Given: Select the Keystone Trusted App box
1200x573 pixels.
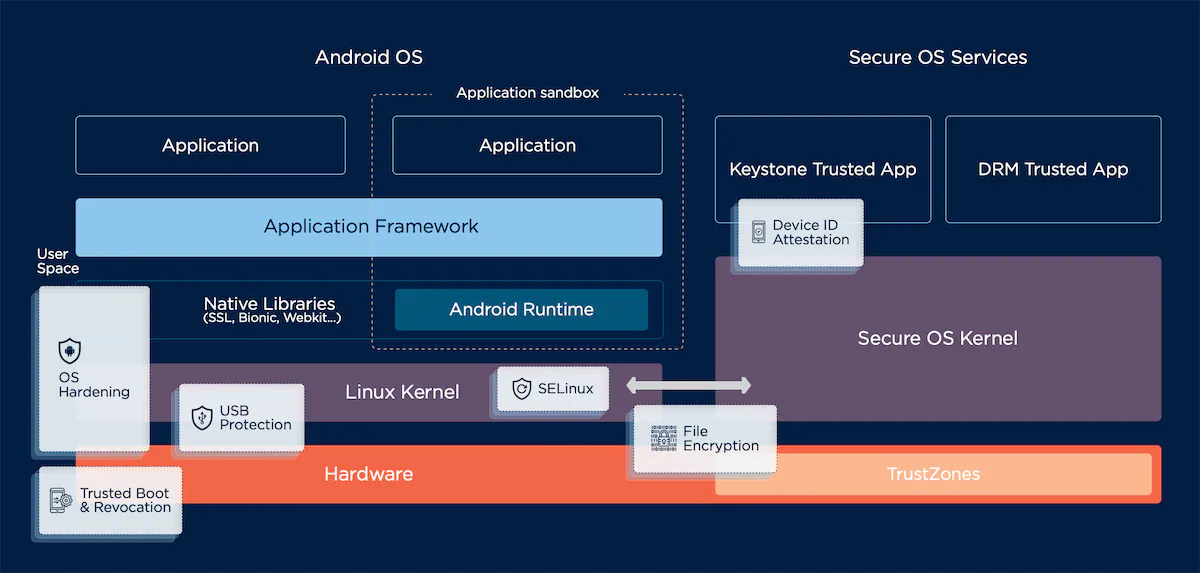Looking at the screenshot, I should click(x=823, y=169).
